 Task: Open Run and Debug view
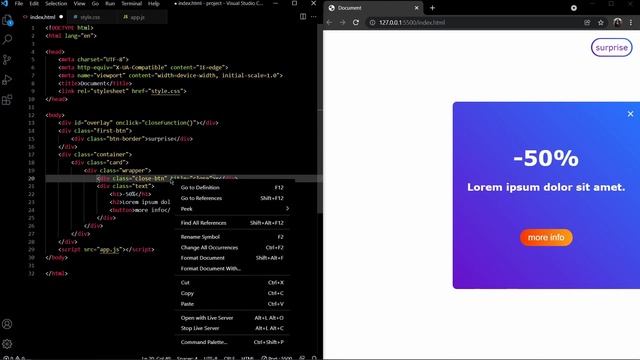(7, 80)
